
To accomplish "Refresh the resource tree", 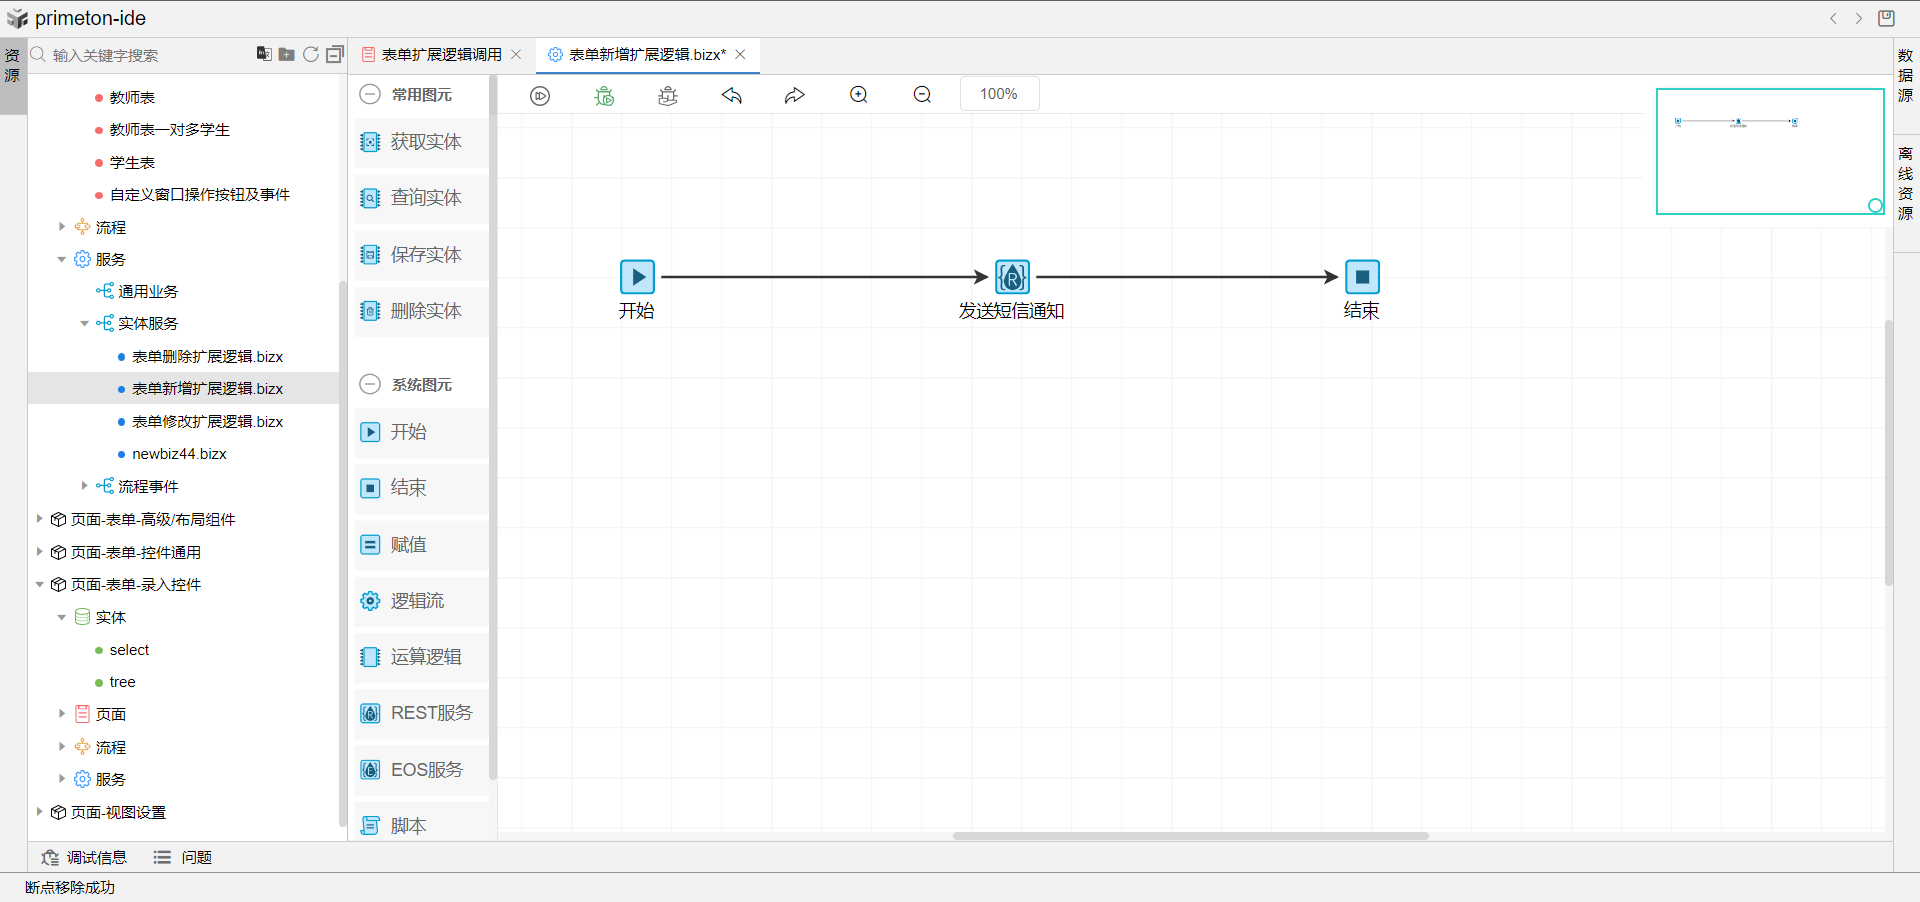I will point(311,54).
